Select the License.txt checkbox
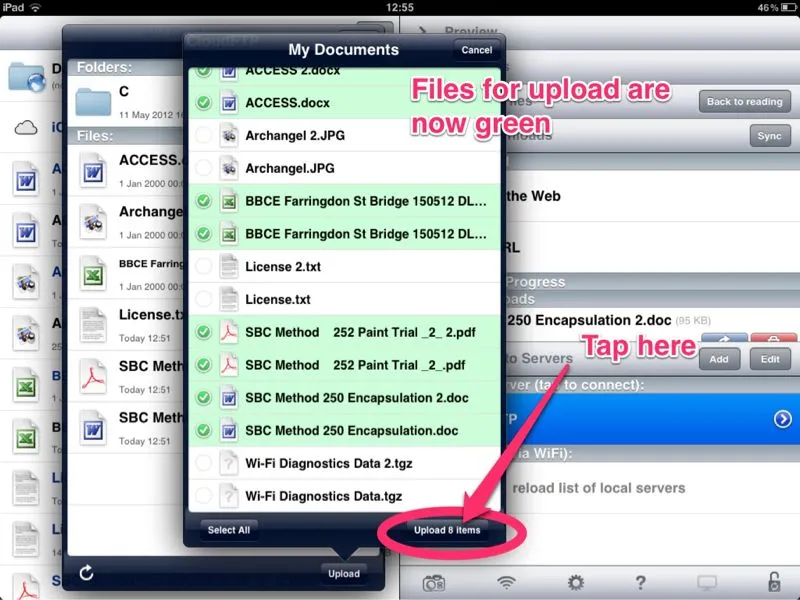 tap(204, 299)
